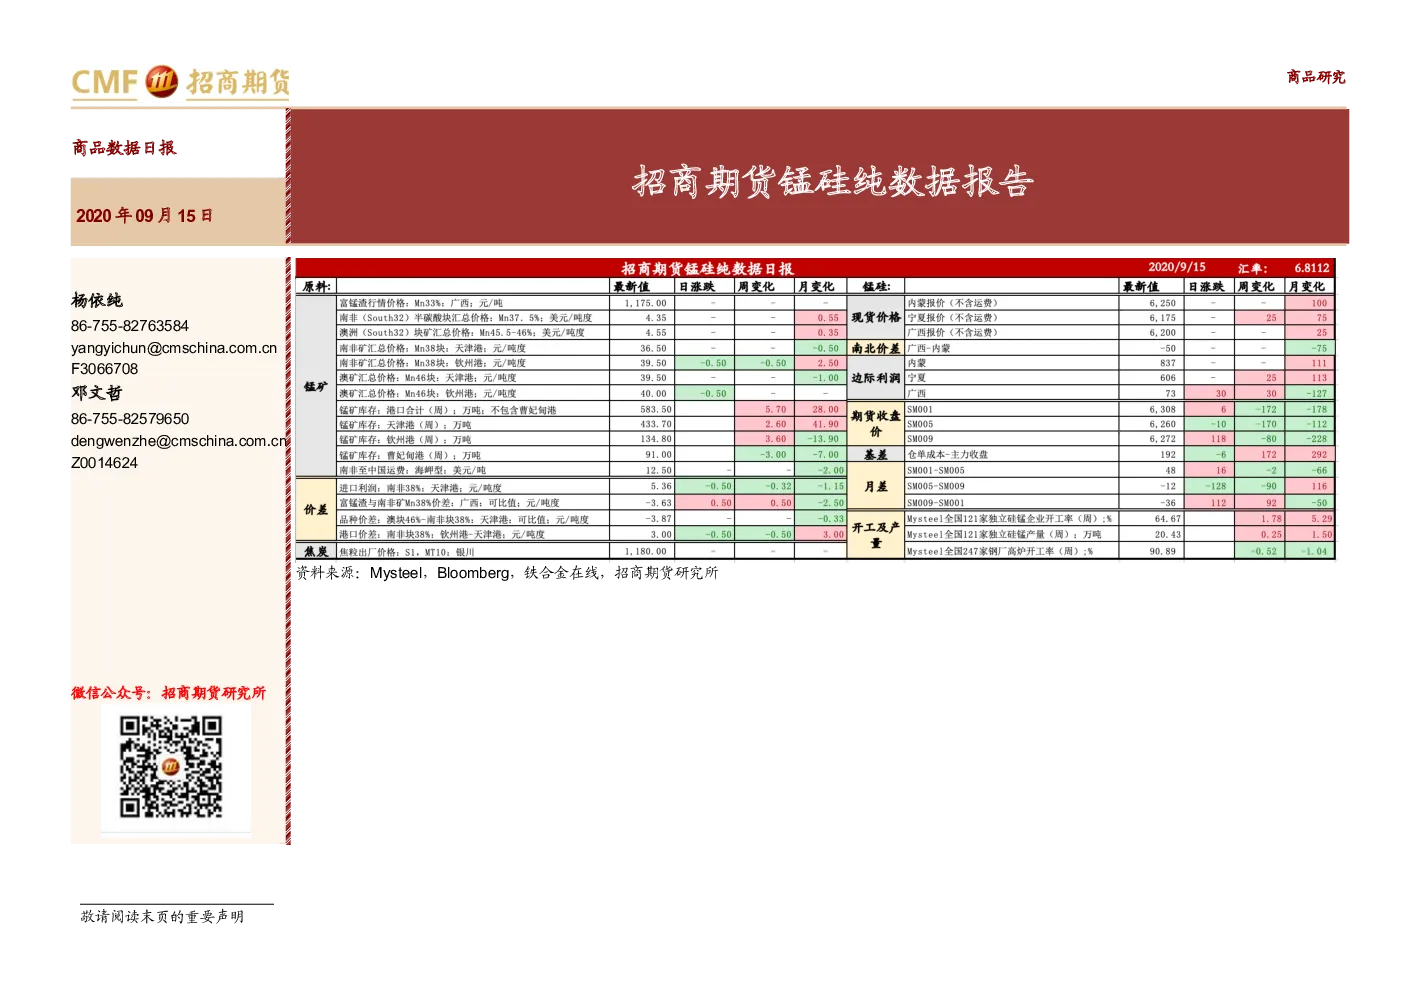Screen dimensions: 1403x992
Task: Click analyst name 杨依纯
Action: (x=97, y=300)
